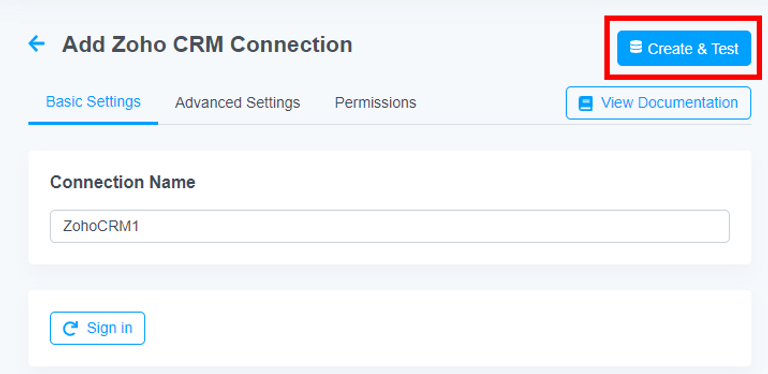This screenshot has width=768, height=374.
Task: Click the ZohoCRM1 text in the field
Action: 101,226
